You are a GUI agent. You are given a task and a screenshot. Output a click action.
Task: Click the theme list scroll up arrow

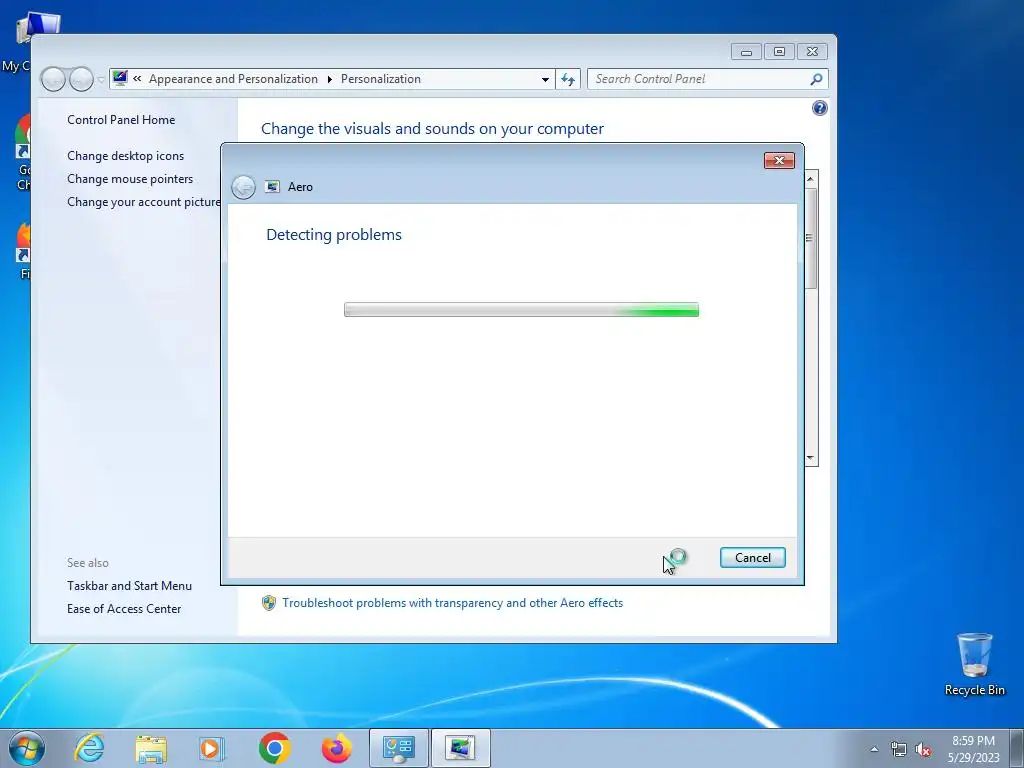click(x=810, y=178)
